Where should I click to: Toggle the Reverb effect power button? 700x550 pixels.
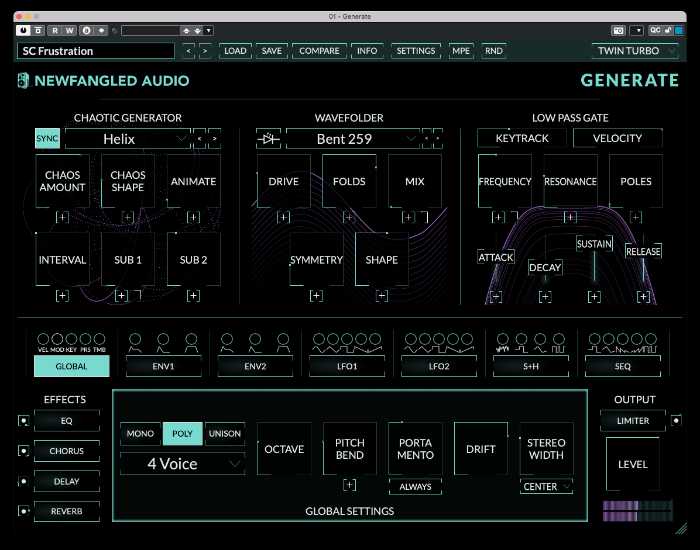(x=24, y=511)
